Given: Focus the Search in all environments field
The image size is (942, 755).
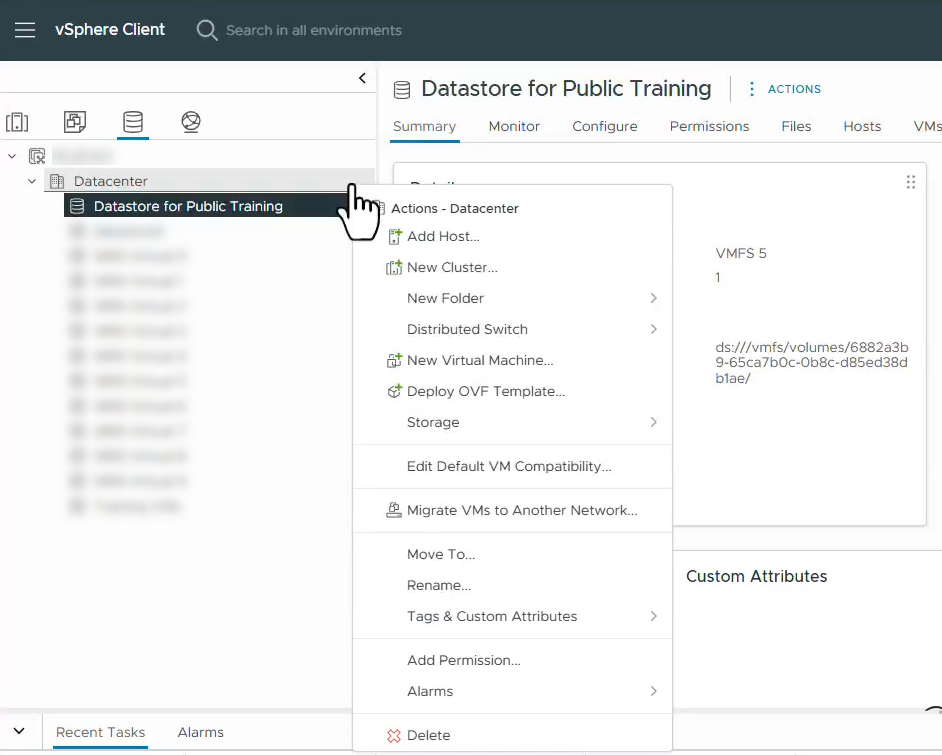Looking at the screenshot, I should 314,30.
